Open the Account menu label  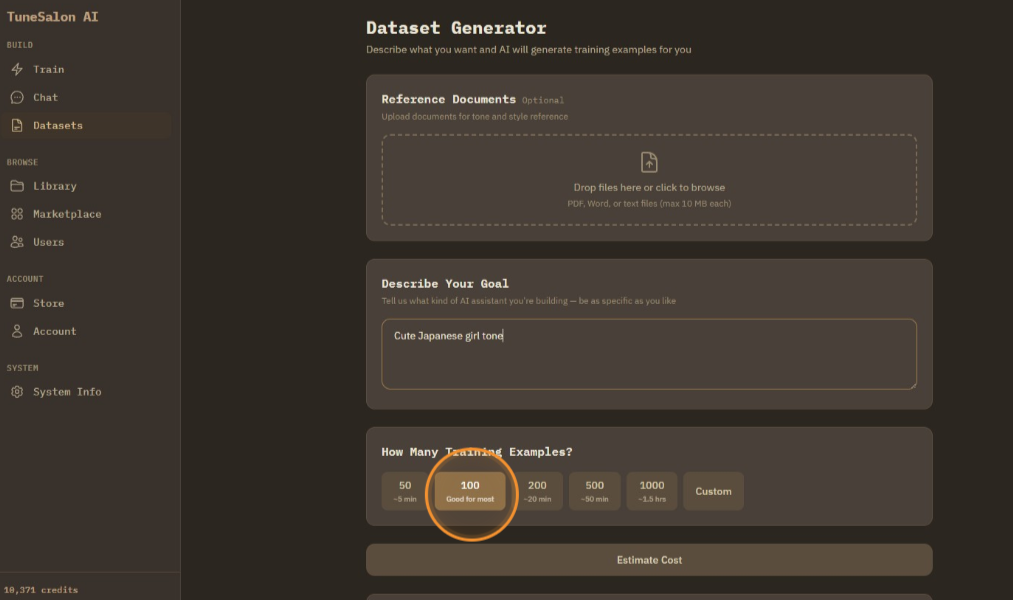[x=55, y=331]
